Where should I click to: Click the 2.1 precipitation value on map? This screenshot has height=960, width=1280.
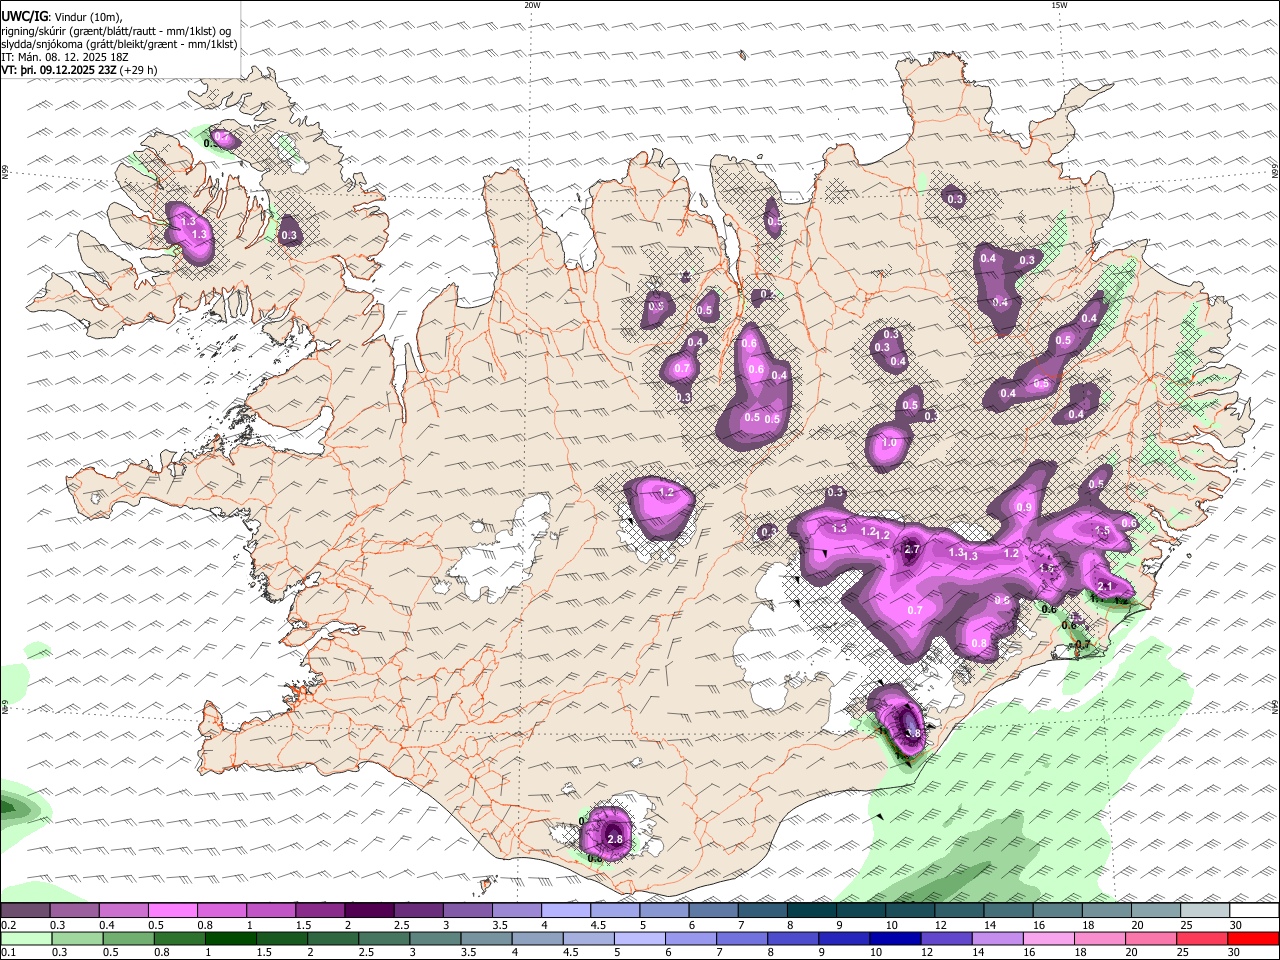pos(1105,586)
